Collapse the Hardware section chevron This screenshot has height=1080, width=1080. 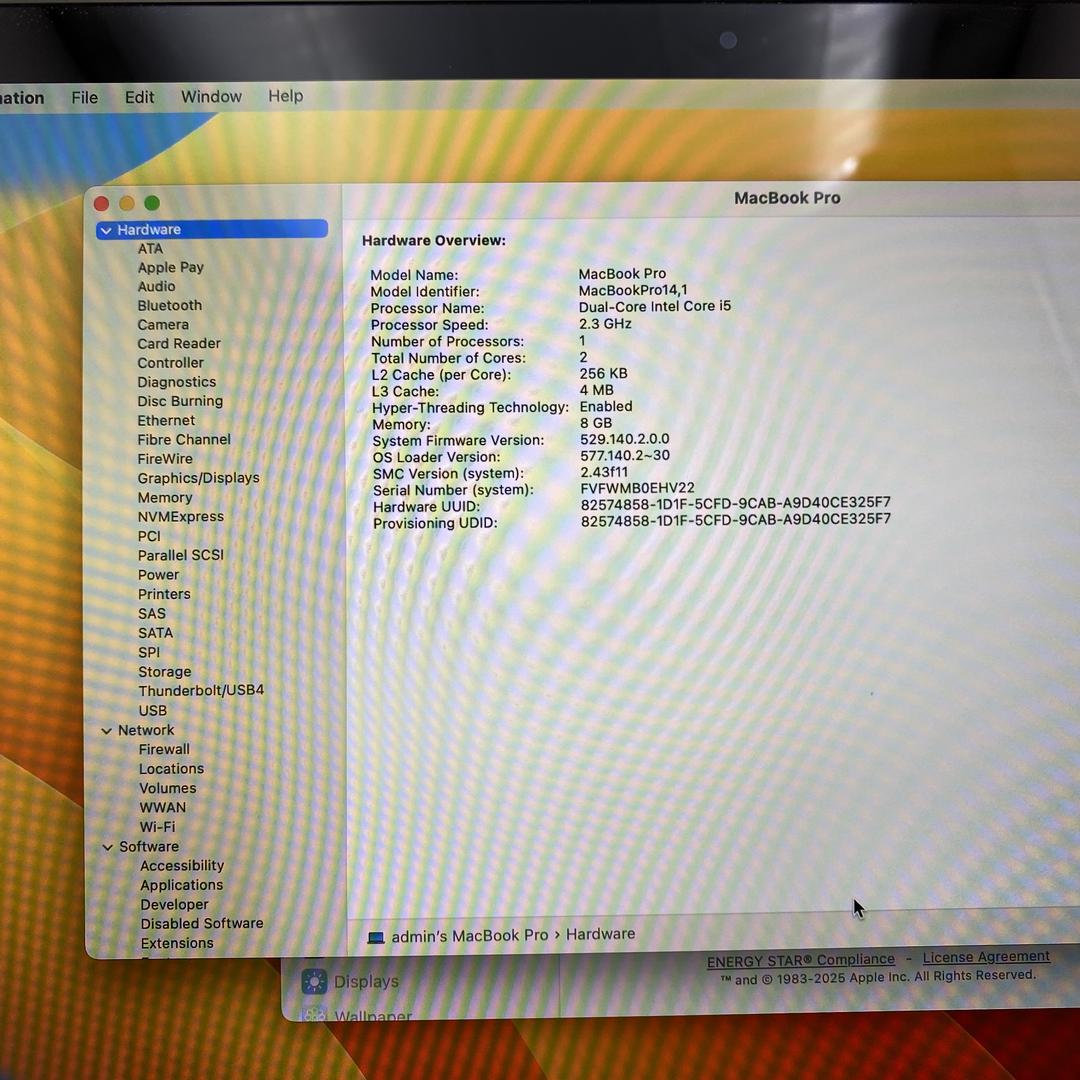106,230
